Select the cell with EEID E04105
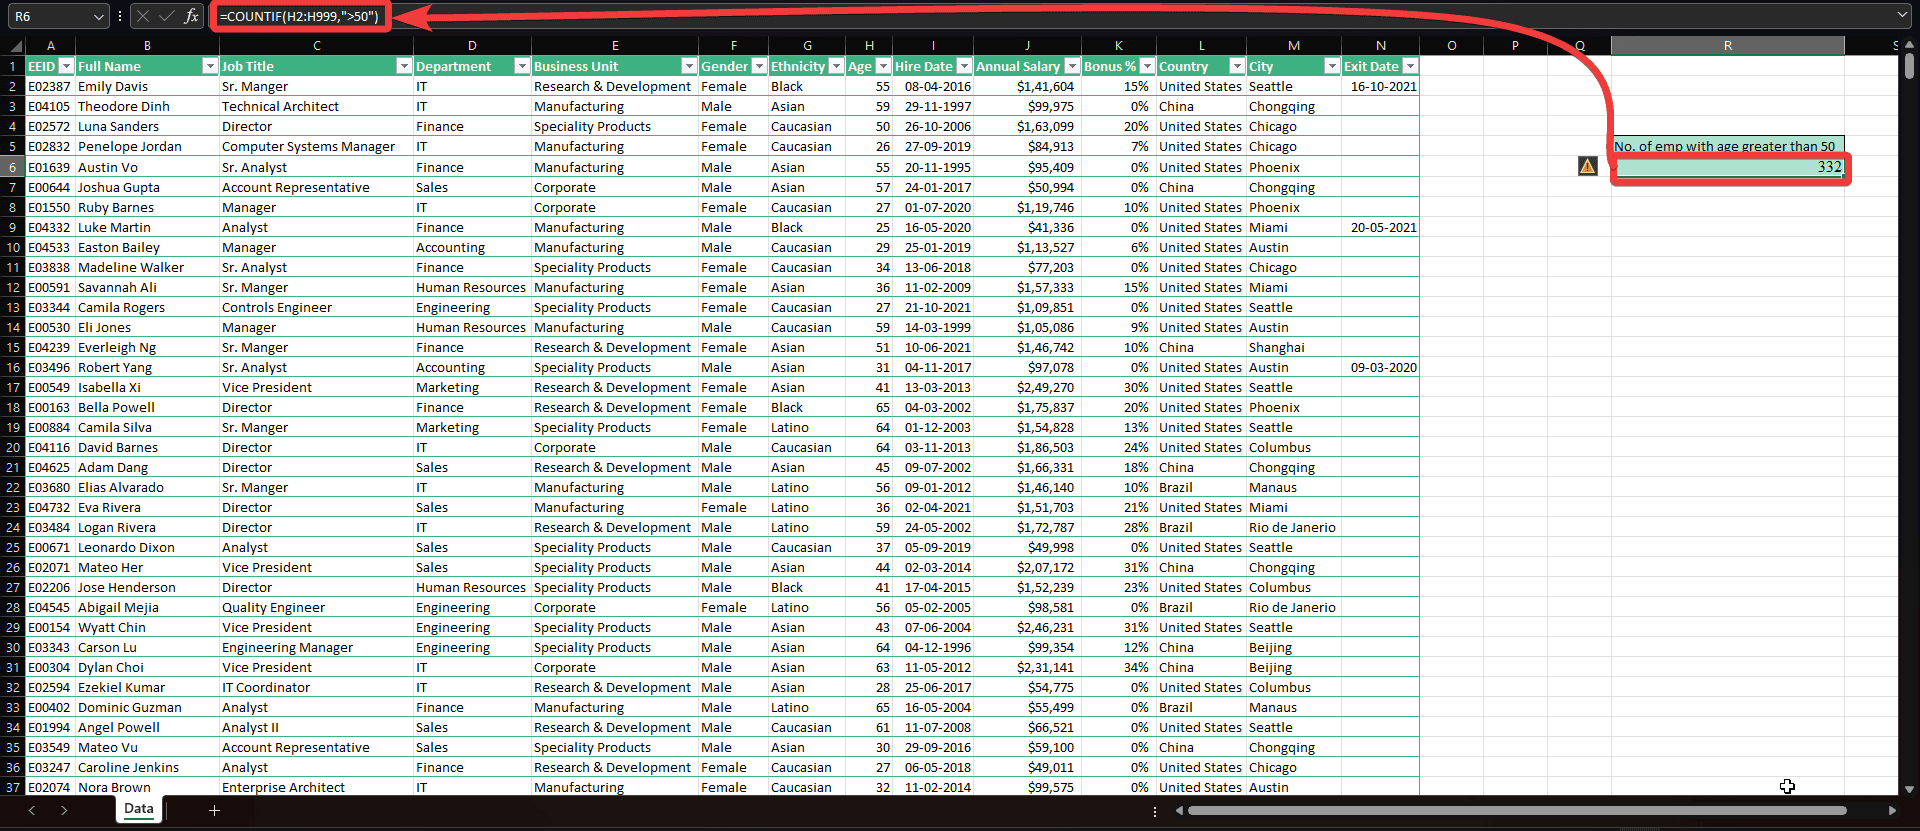Screen dimensions: 1920x831 point(50,107)
